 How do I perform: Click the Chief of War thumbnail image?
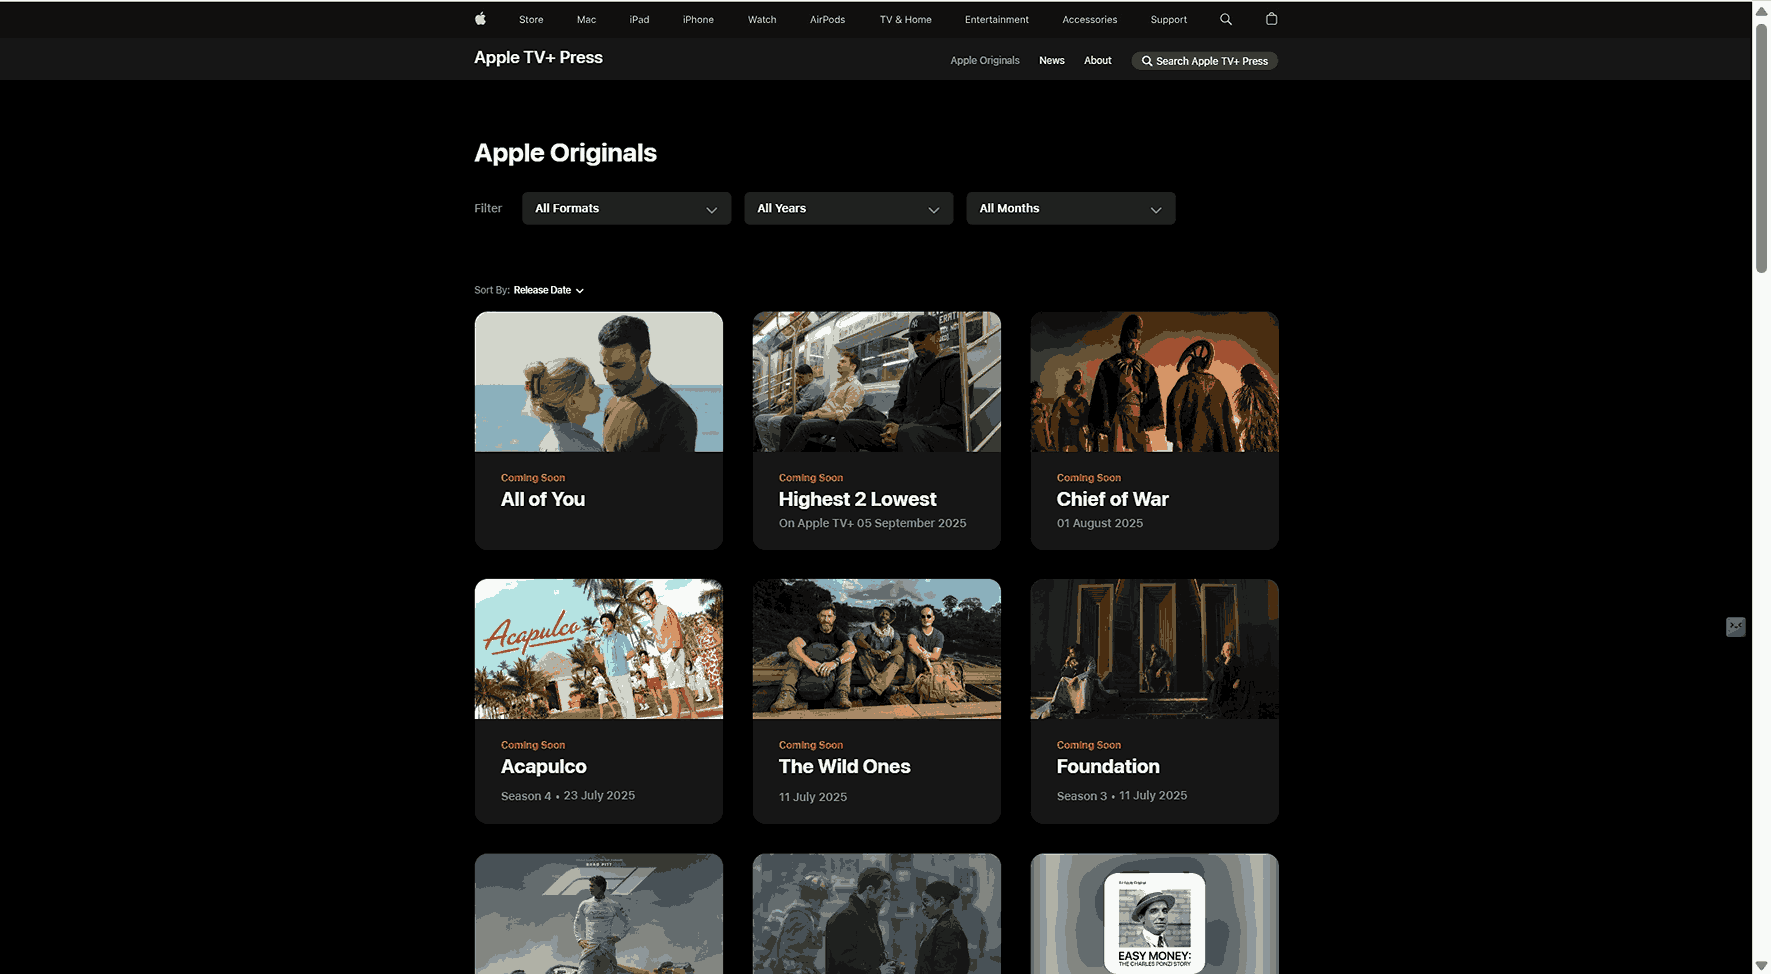1154,382
